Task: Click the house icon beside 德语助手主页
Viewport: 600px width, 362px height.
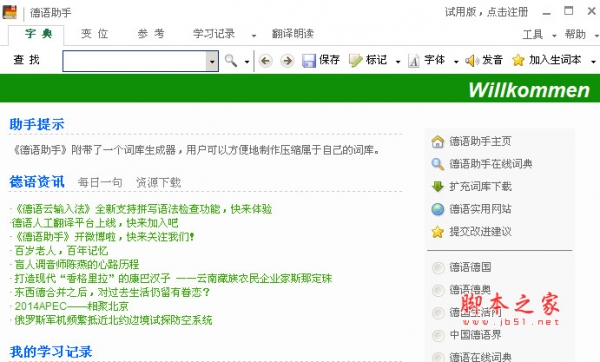Action: (437, 142)
